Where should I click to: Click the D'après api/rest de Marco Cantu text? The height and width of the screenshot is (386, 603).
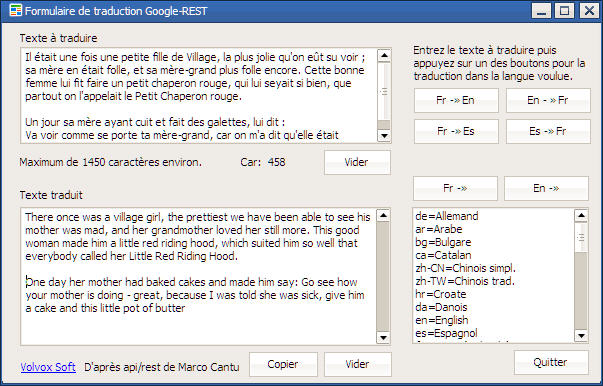162,367
